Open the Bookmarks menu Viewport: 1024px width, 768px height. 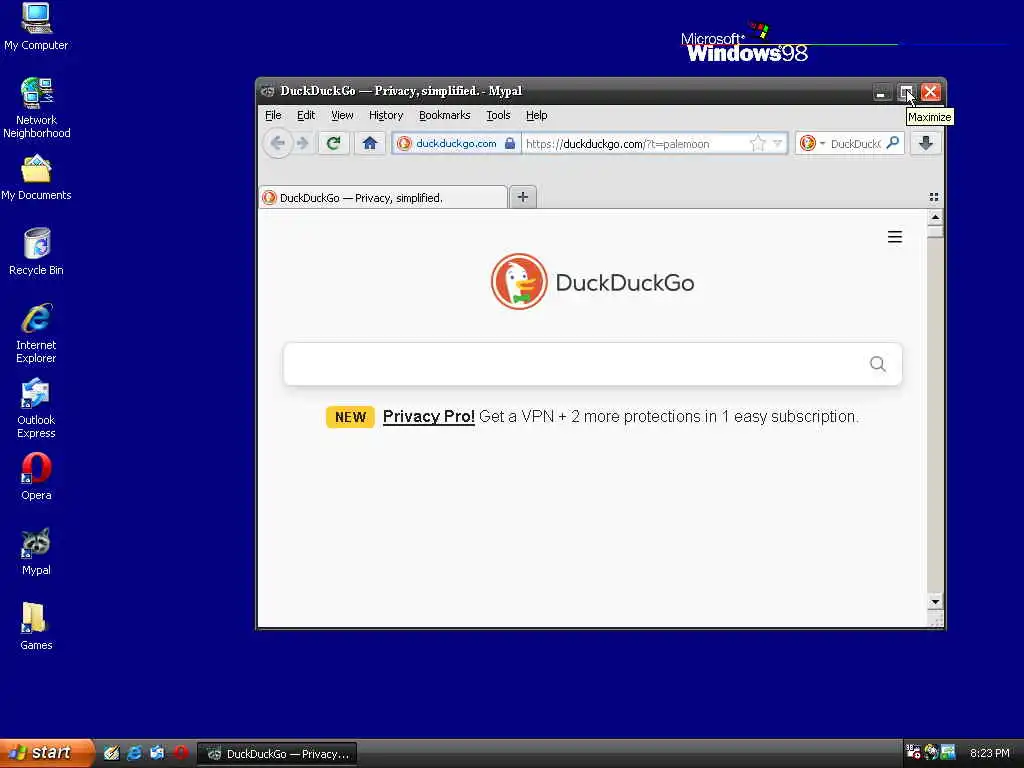coord(445,115)
